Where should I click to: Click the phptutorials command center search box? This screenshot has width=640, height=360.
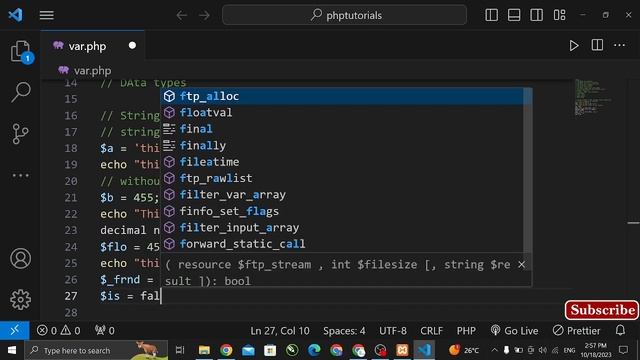pos(344,15)
